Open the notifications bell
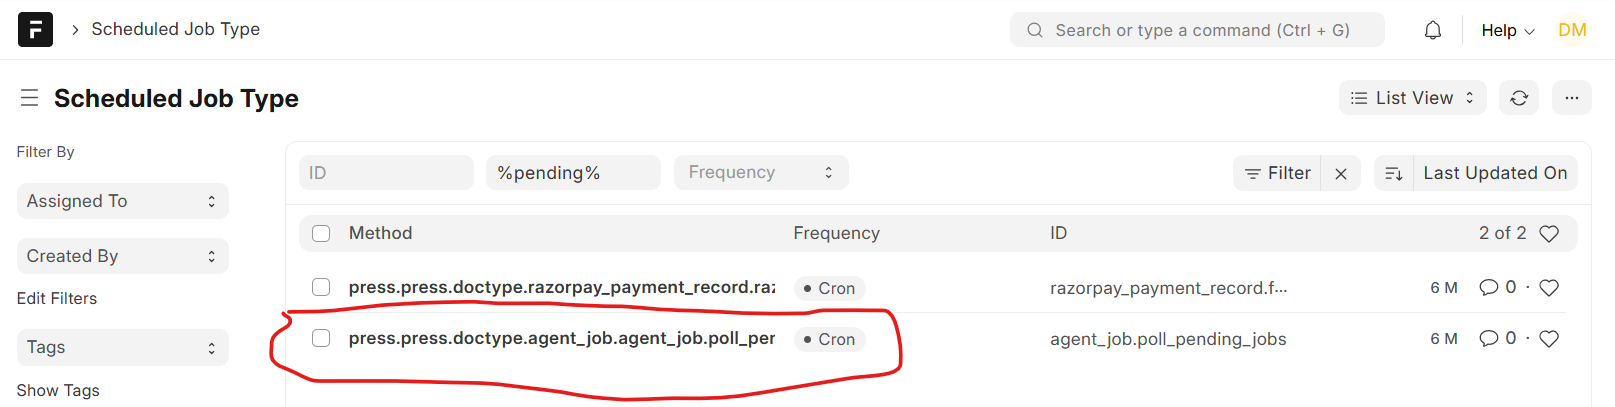1615x407 pixels. click(x=1432, y=30)
